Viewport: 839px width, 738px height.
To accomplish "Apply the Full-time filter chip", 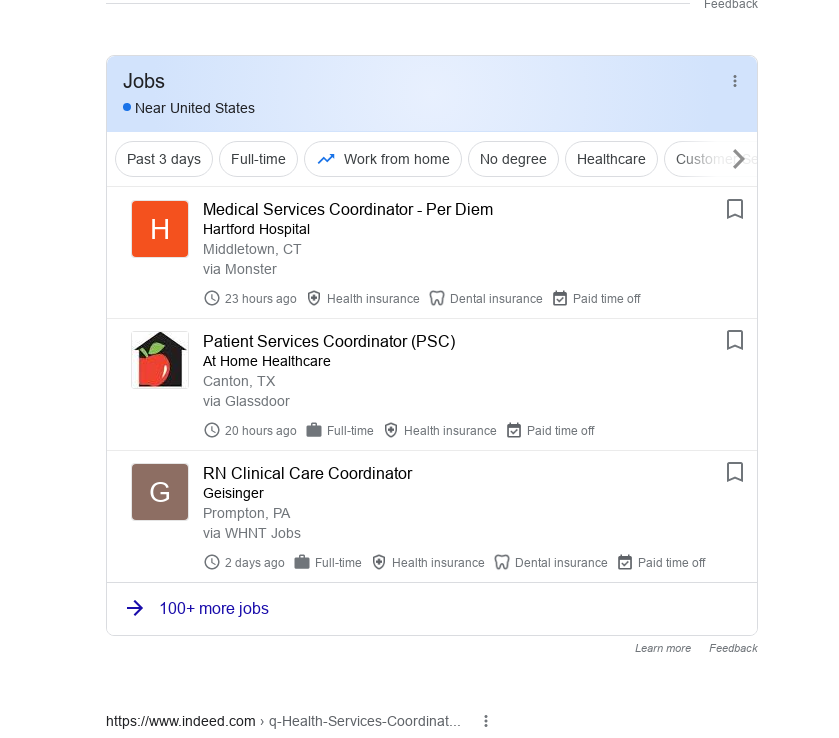I will pyautogui.click(x=258, y=159).
